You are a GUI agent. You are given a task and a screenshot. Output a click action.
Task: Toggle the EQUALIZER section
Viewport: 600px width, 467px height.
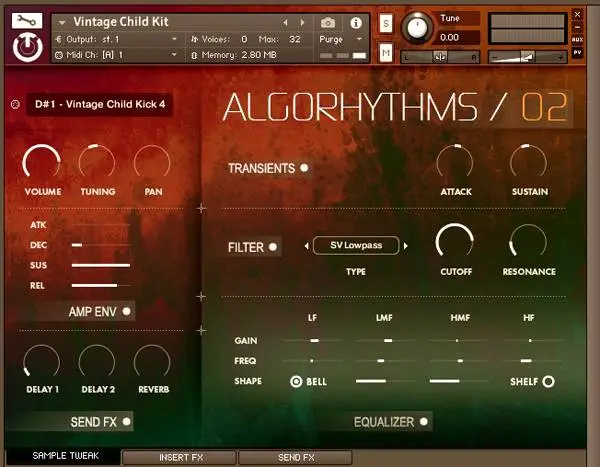424,421
